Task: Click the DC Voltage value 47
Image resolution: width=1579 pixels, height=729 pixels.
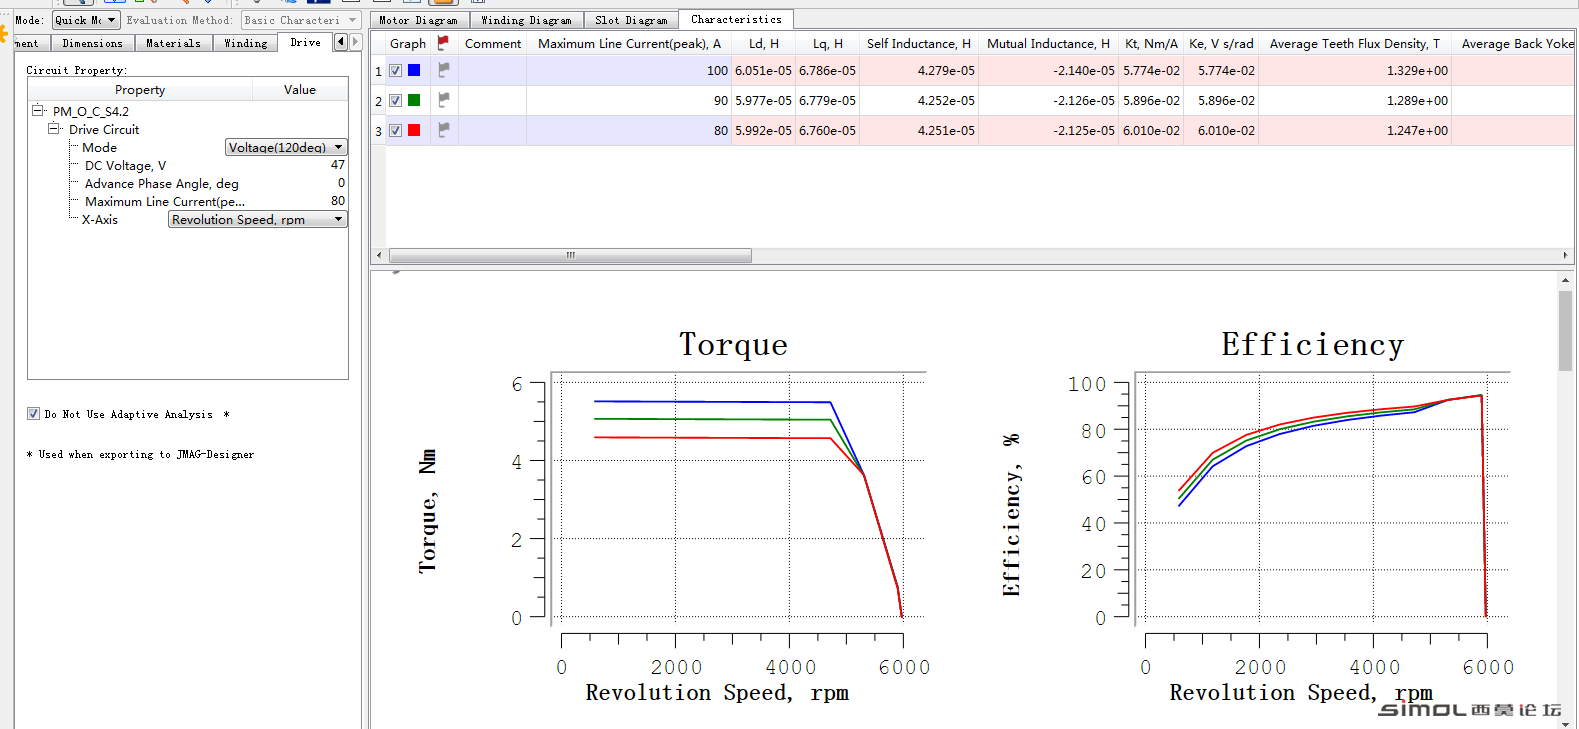Action: coord(338,165)
